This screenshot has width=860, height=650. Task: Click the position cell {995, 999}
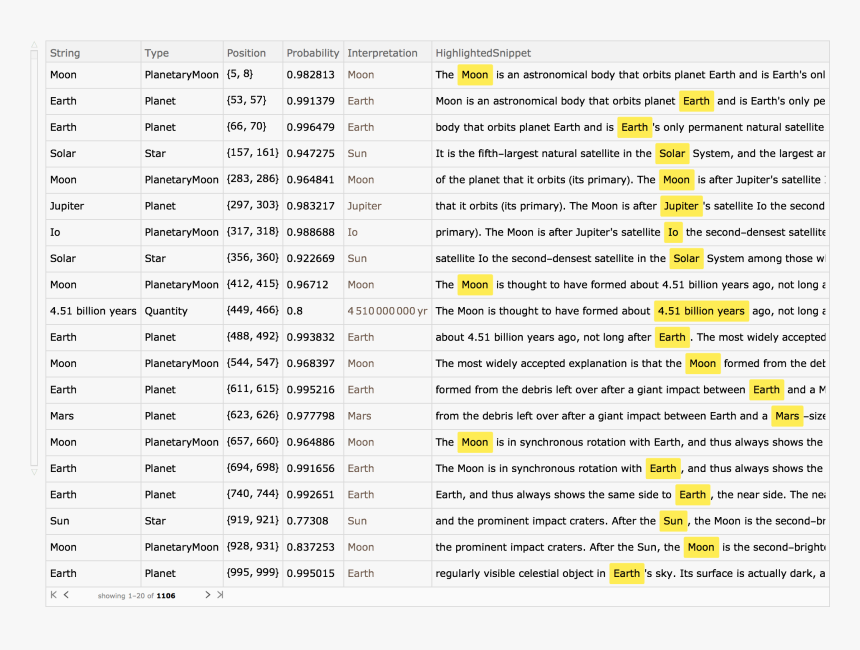tap(253, 573)
